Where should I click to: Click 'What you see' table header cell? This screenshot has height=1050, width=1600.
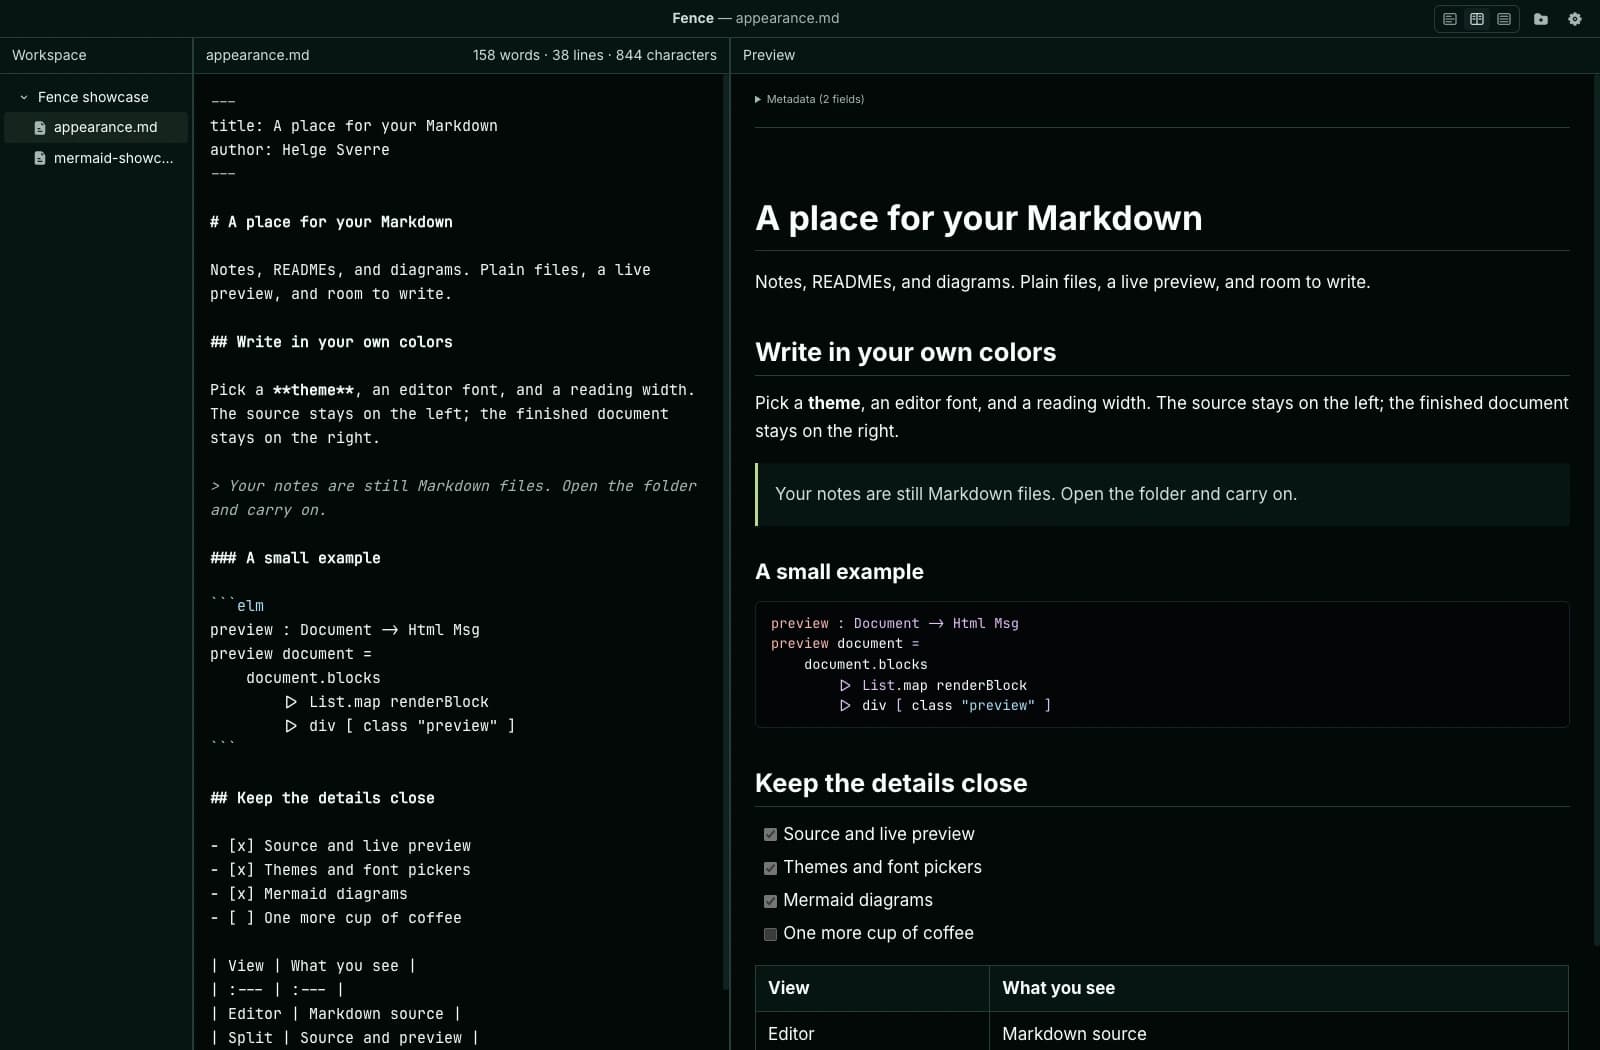coord(1279,988)
